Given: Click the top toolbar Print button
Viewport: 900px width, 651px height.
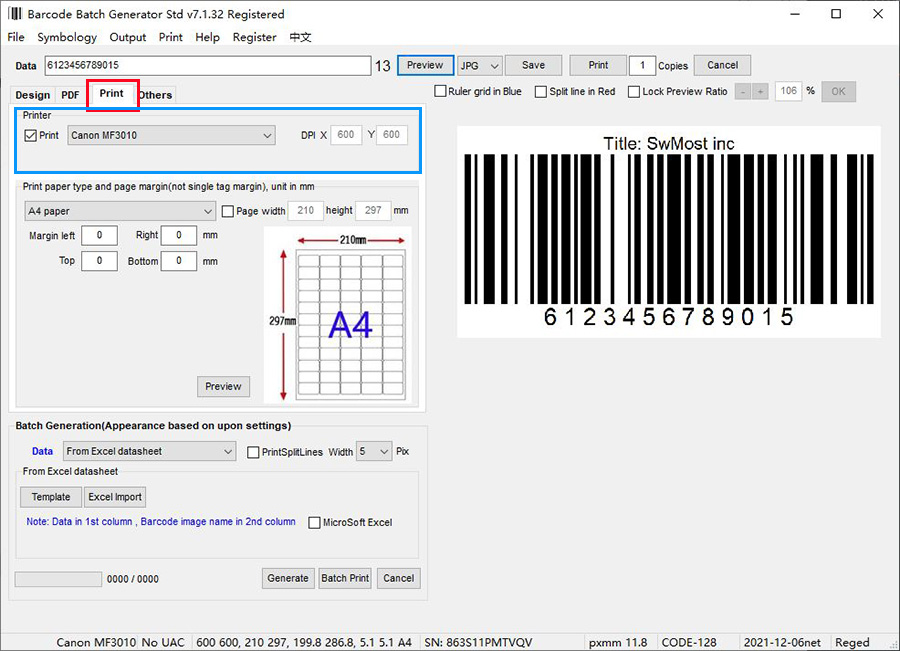Looking at the screenshot, I should 598,65.
